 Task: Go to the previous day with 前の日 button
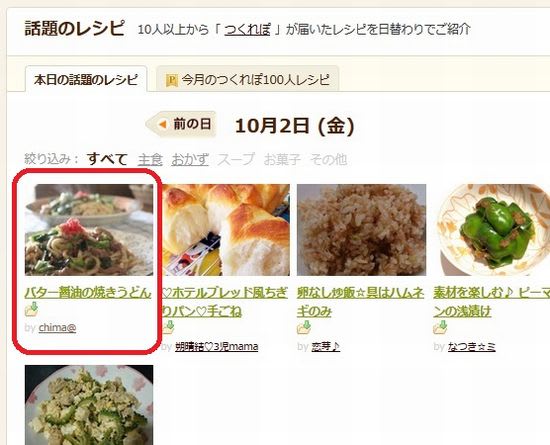click(x=181, y=124)
